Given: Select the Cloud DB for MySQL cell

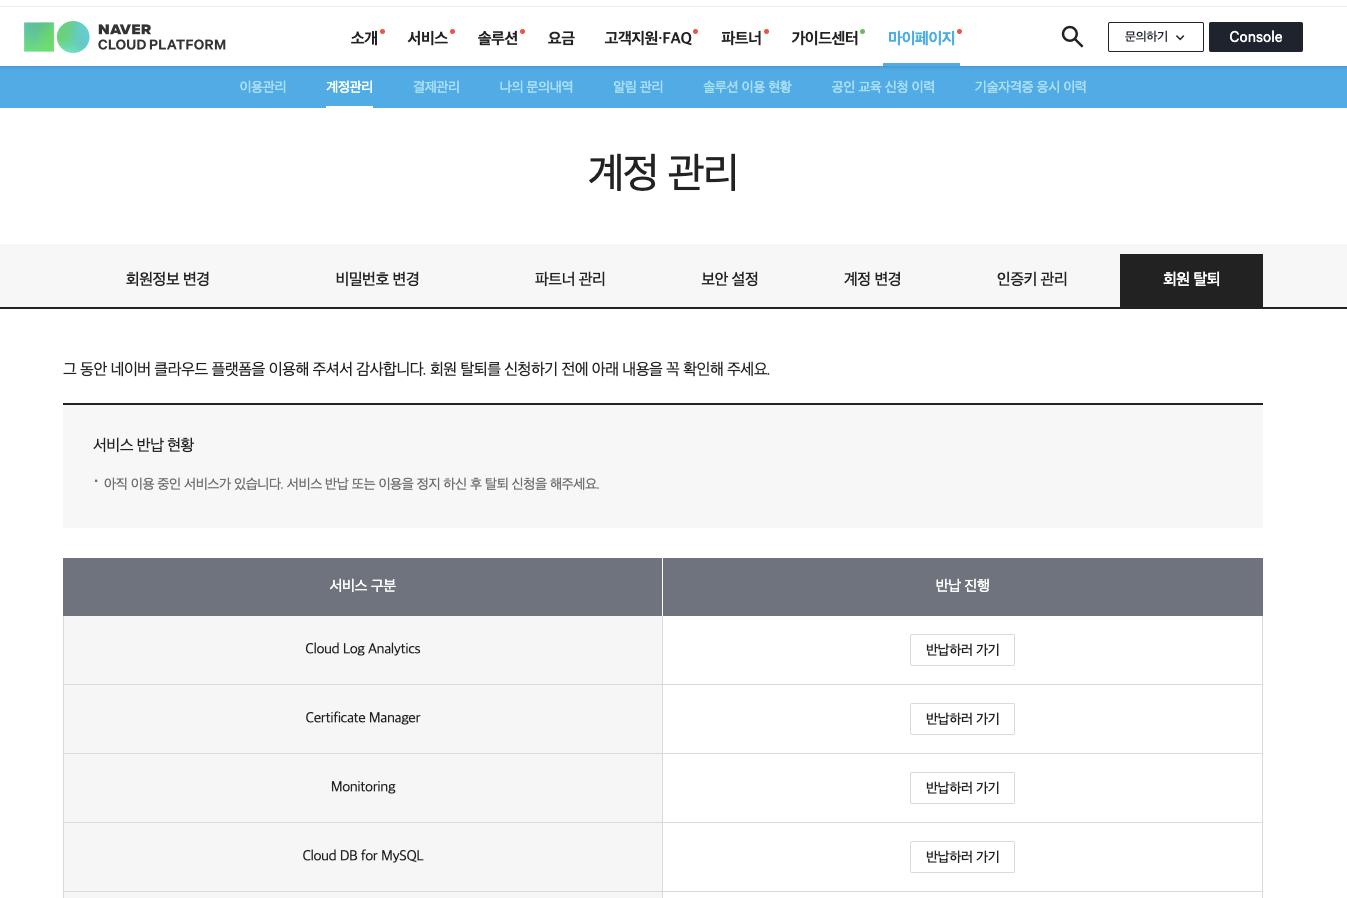Looking at the screenshot, I should (x=363, y=856).
